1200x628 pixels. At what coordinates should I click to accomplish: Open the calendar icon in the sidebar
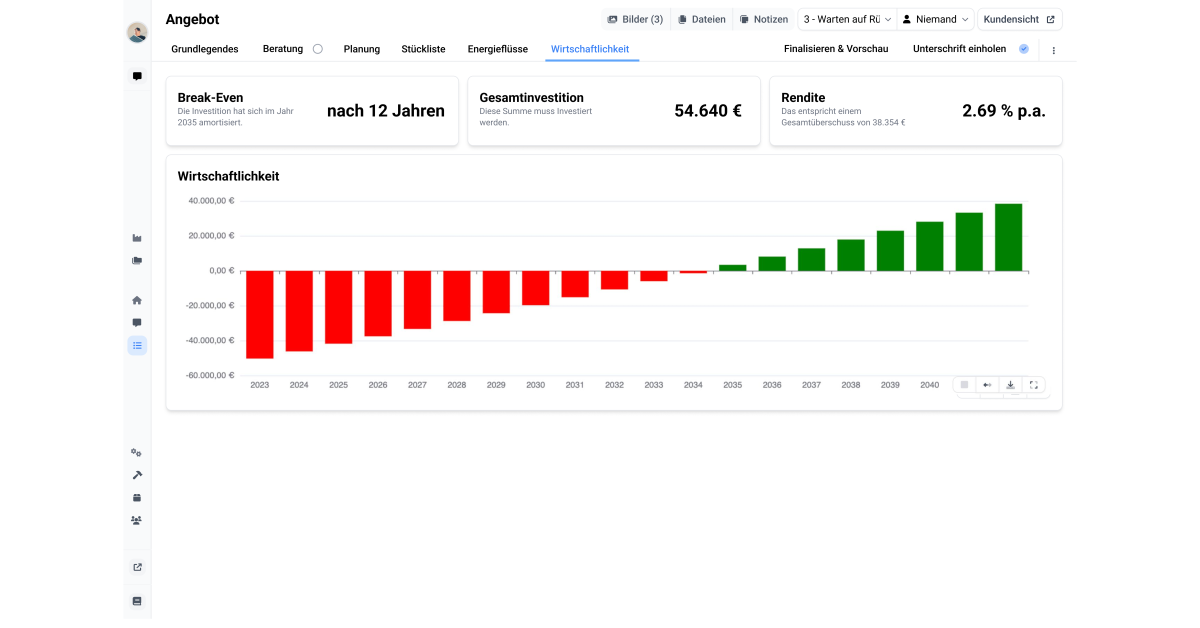[137, 498]
